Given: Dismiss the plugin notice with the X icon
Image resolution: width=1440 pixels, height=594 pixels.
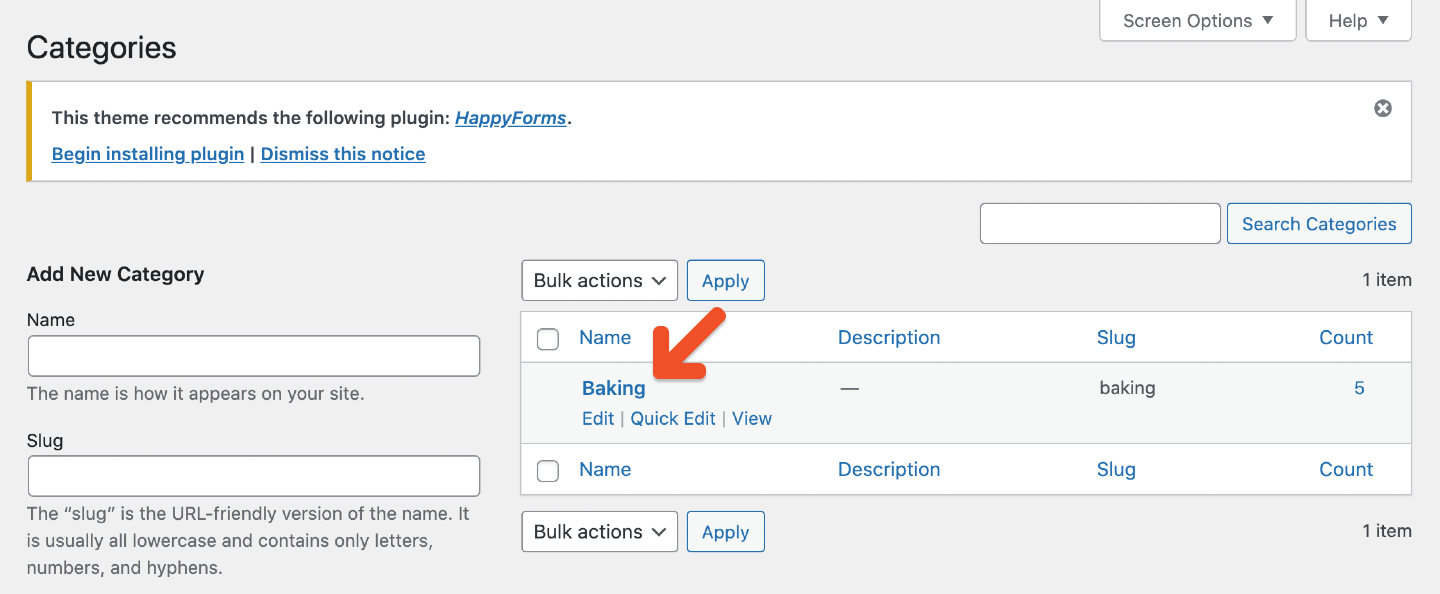Looking at the screenshot, I should point(1382,108).
